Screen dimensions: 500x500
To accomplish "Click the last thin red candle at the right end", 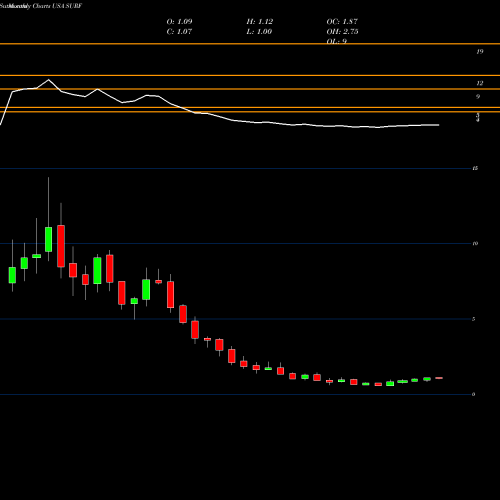I will (x=439, y=378).
